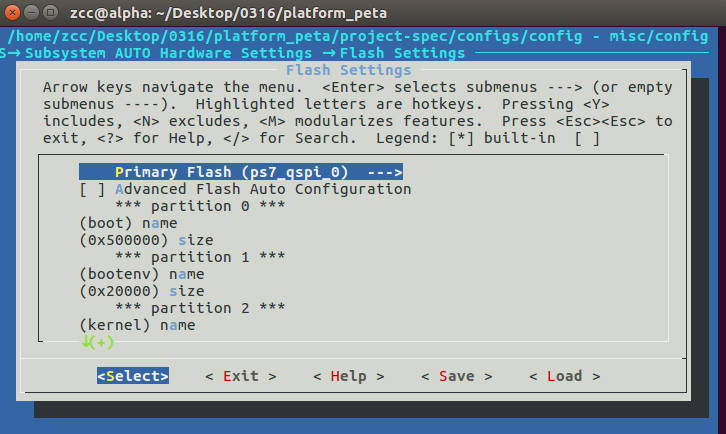Click the Flash Settings dialog title

click(x=348, y=70)
